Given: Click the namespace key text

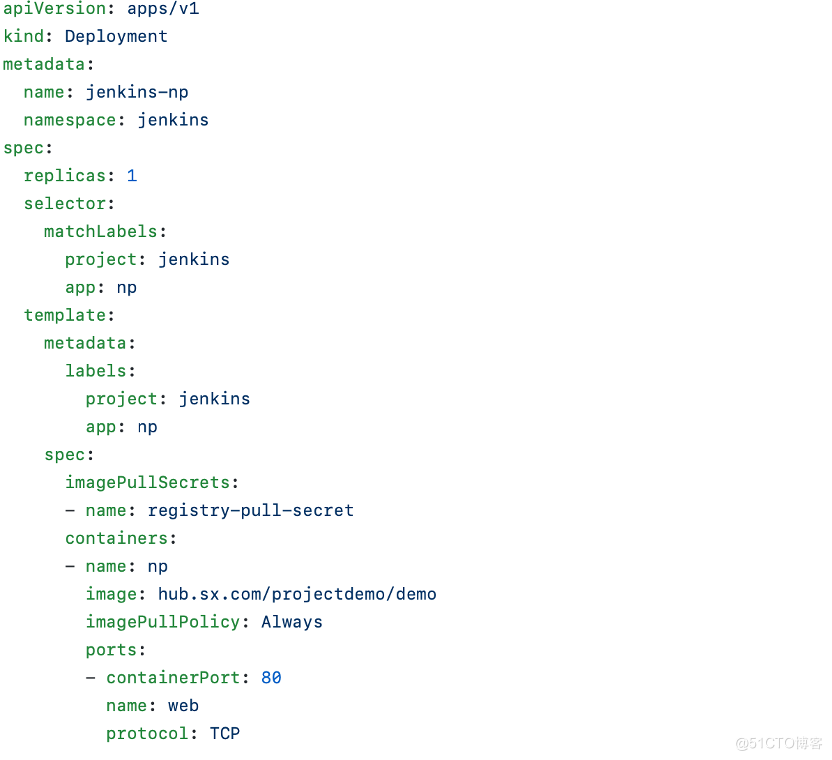Looking at the screenshot, I should tap(70, 120).
